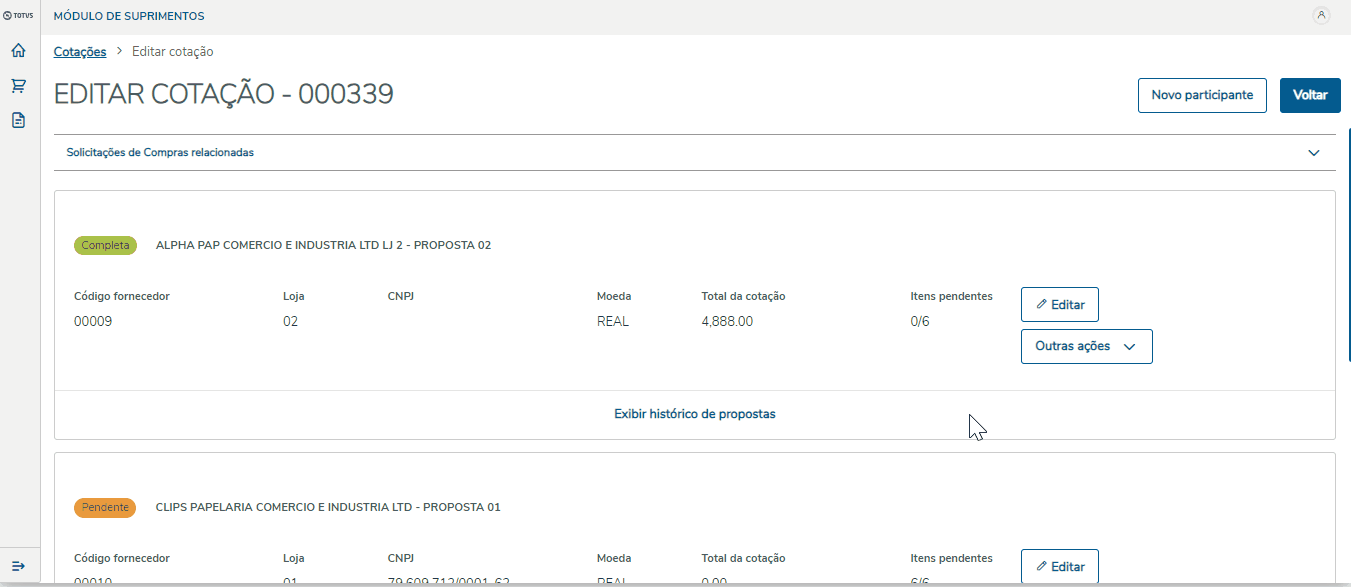Open the document icon in sidebar
Screen dimensions: 1351x587
point(18,120)
